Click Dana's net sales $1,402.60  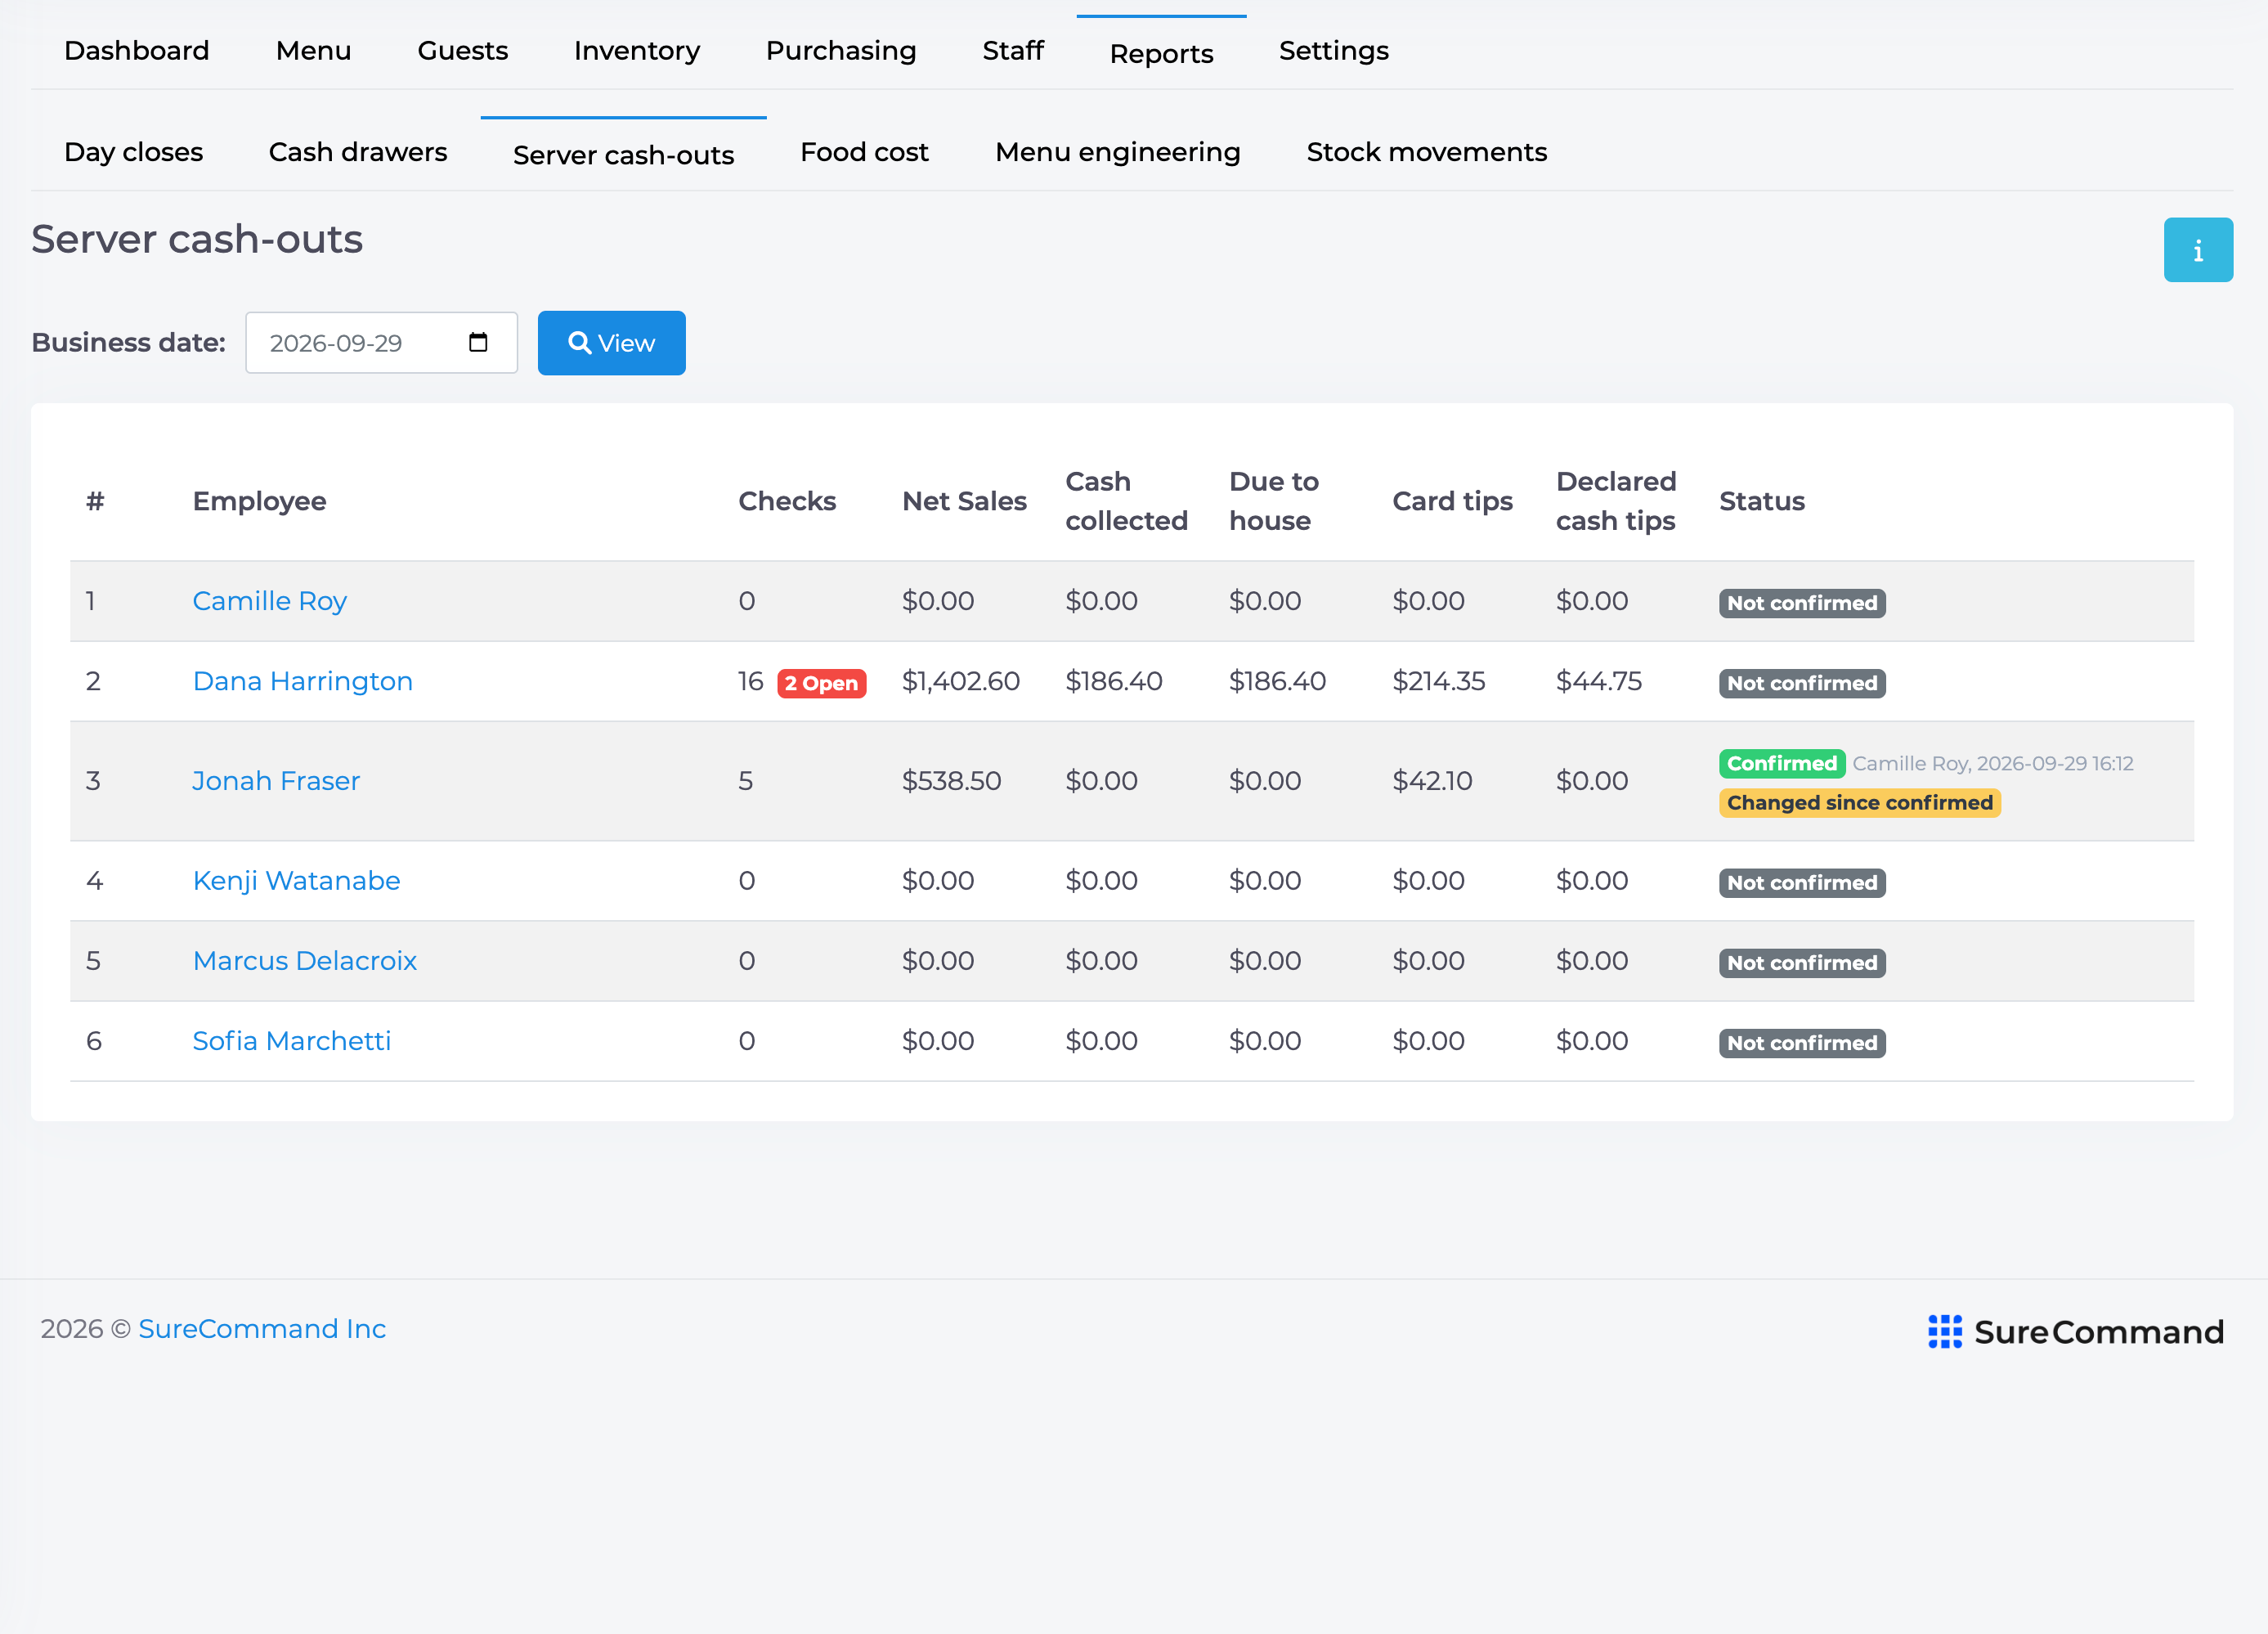pyautogui.click(x=960, y=681)
